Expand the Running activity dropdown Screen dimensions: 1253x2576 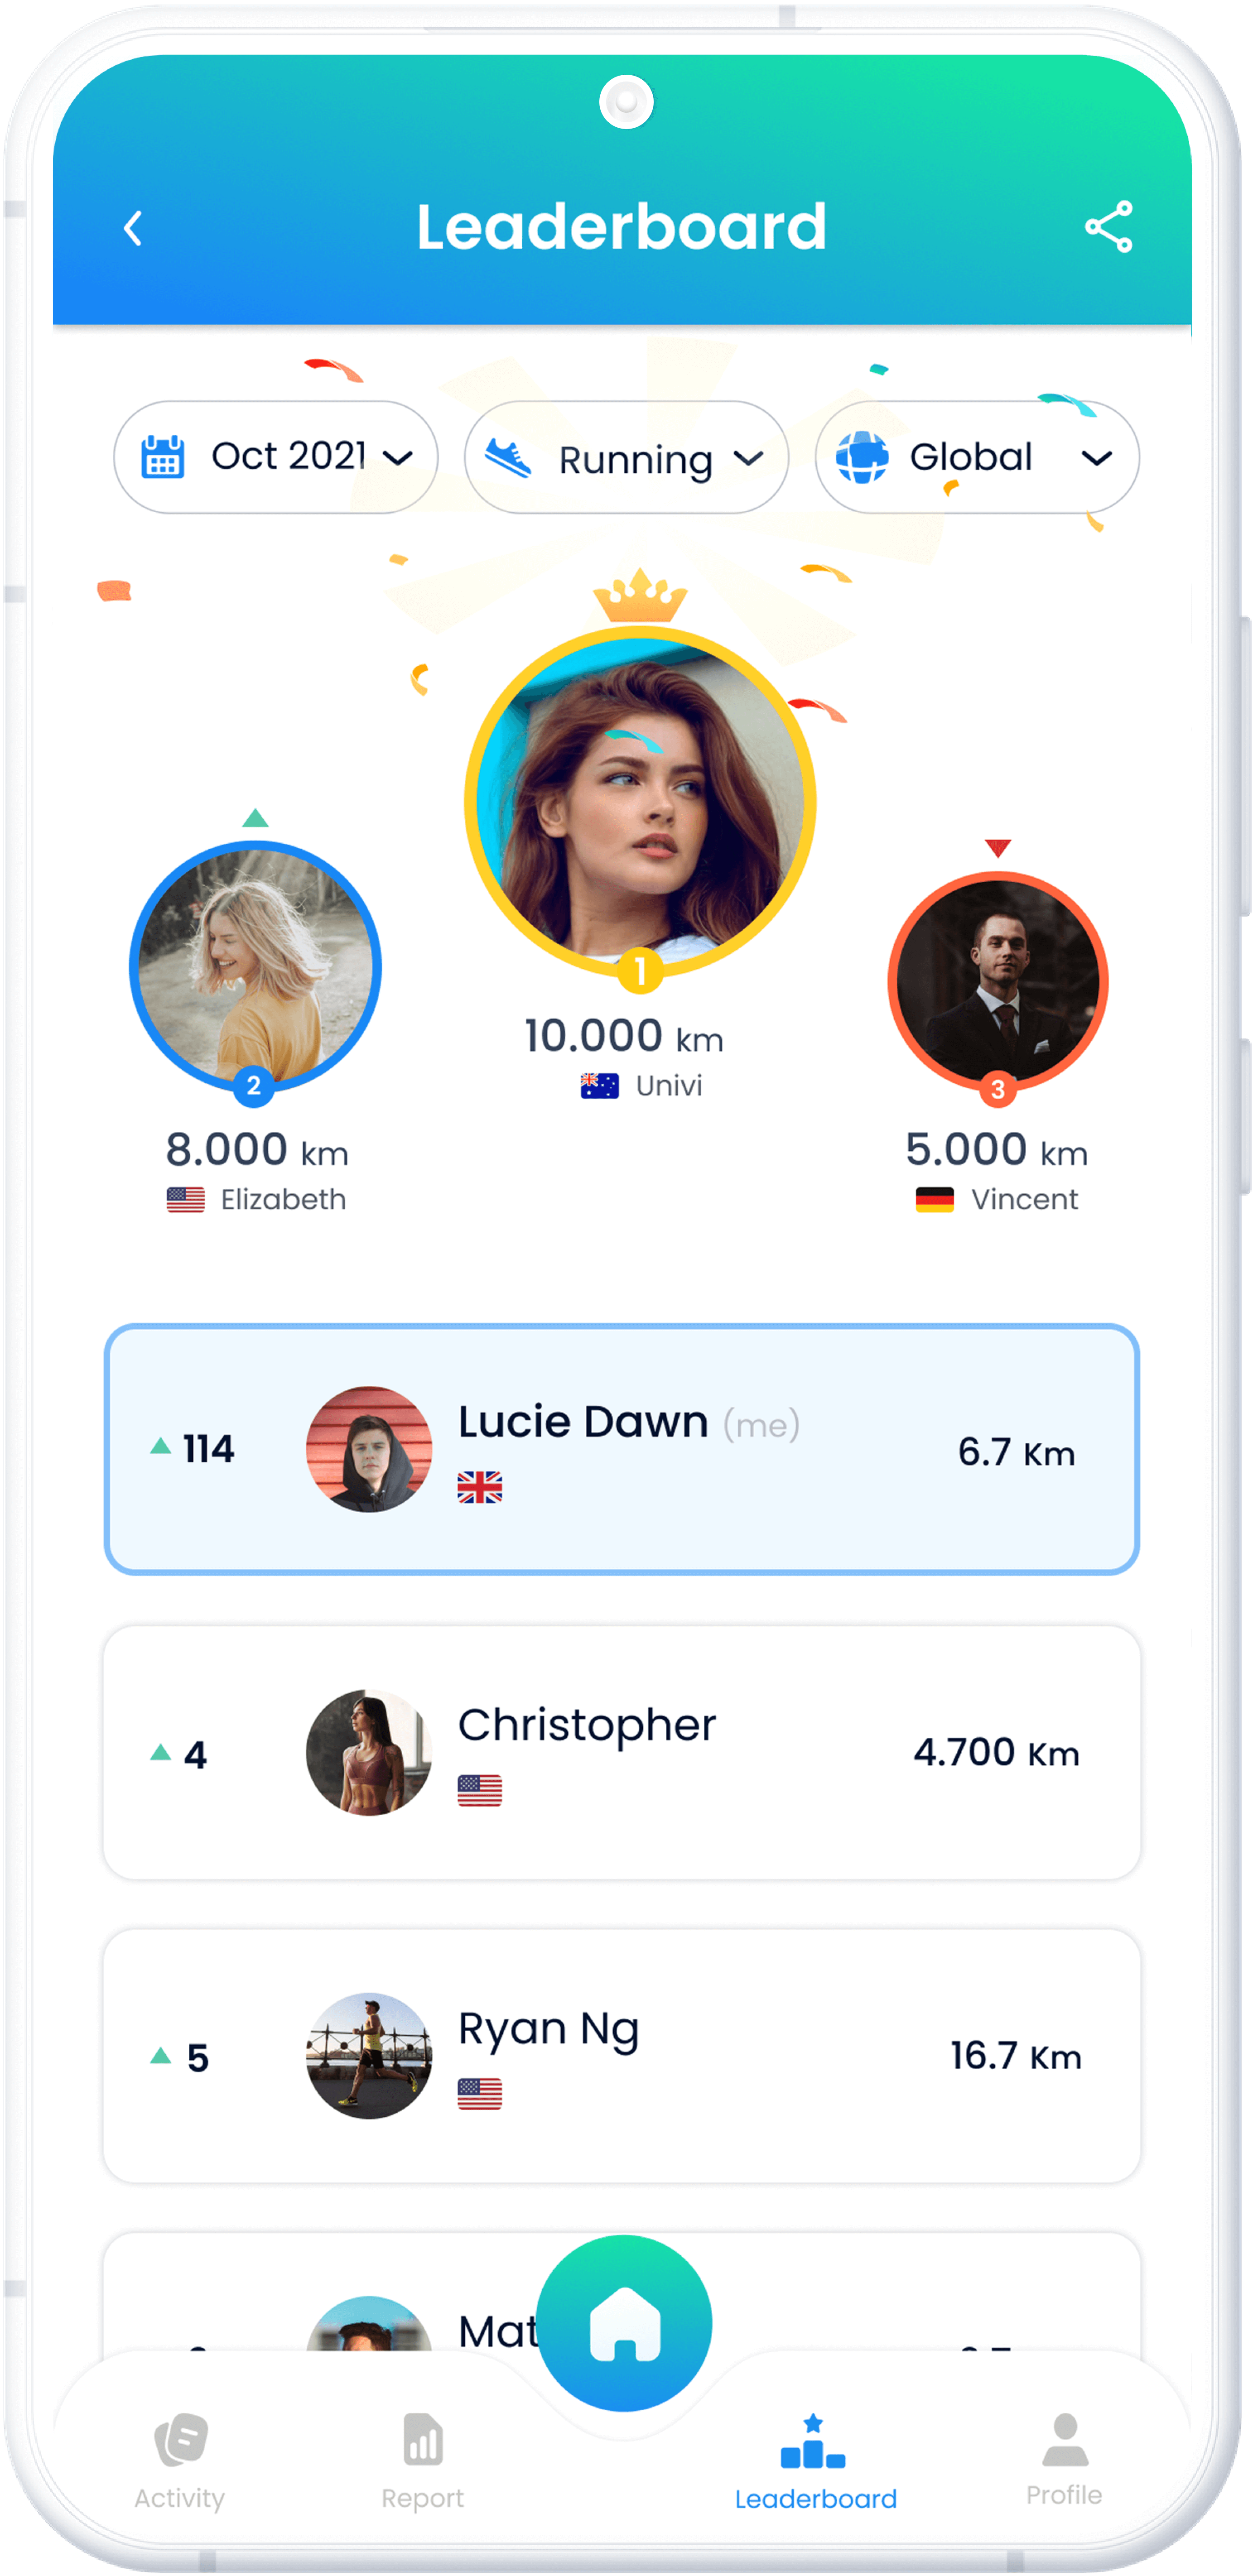click(x=626, y=457)
